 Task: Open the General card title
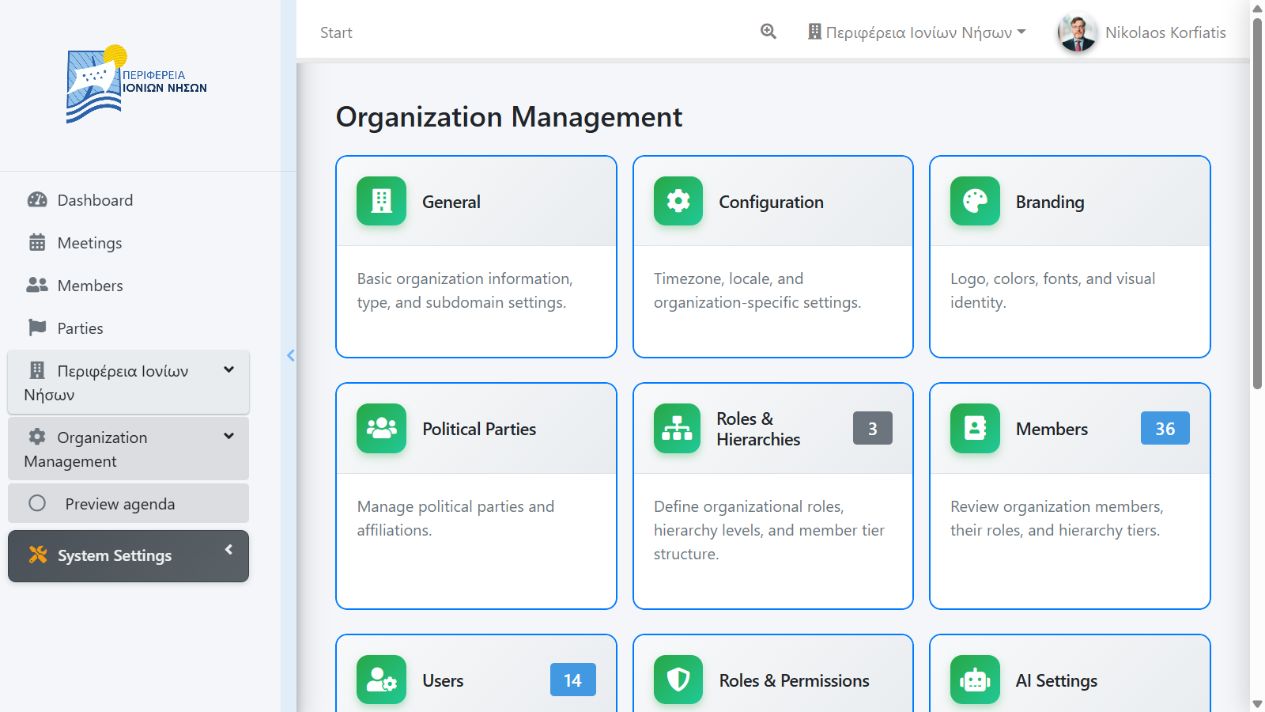451,201
